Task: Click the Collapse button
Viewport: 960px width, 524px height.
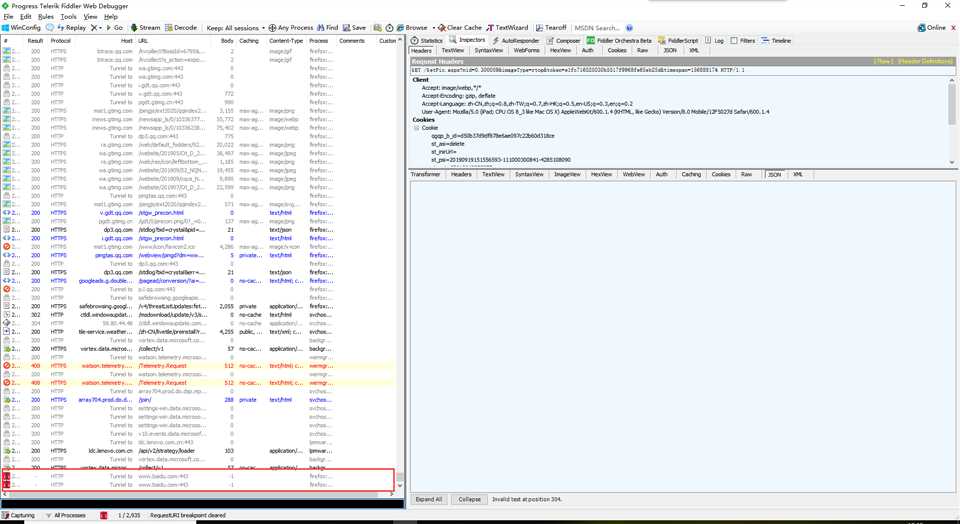Action: pos(470,500)
